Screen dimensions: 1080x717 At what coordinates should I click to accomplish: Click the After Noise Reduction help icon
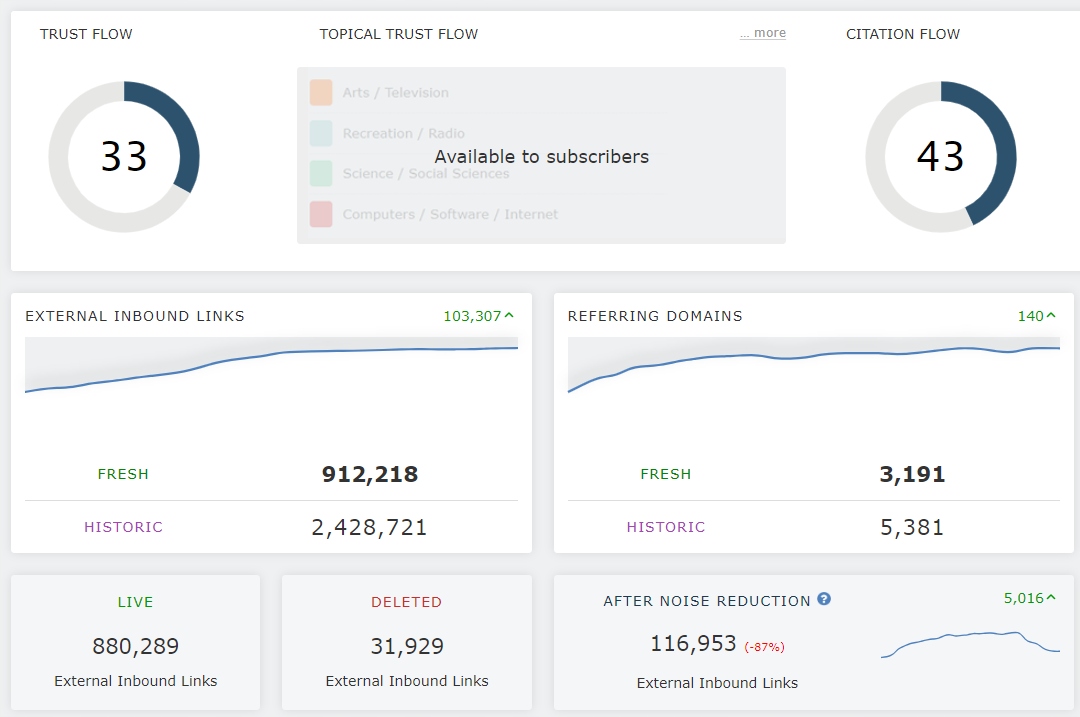coord(824,599)
